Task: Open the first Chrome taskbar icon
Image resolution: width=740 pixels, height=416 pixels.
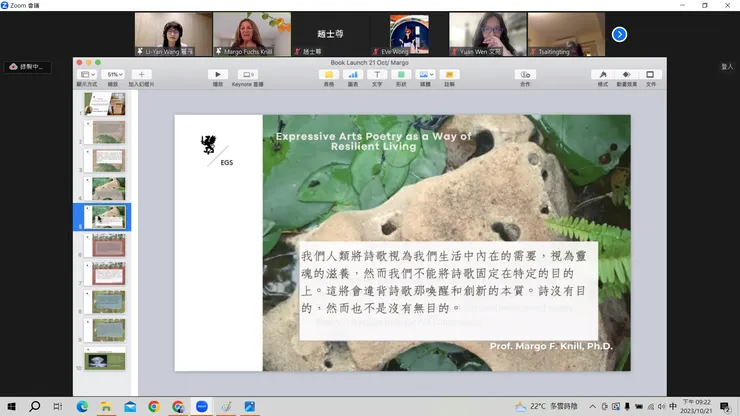Action: [154, 407]
